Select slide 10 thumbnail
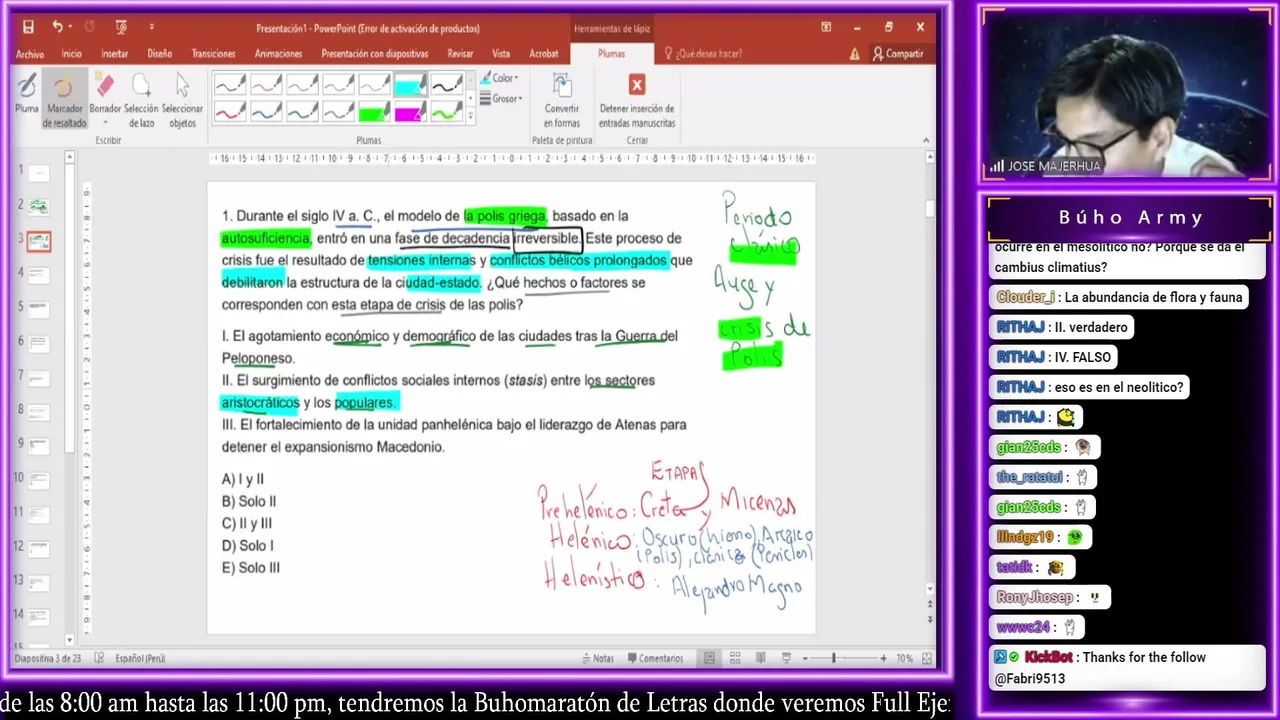1280x720 pixels. (x=39, y=480)
